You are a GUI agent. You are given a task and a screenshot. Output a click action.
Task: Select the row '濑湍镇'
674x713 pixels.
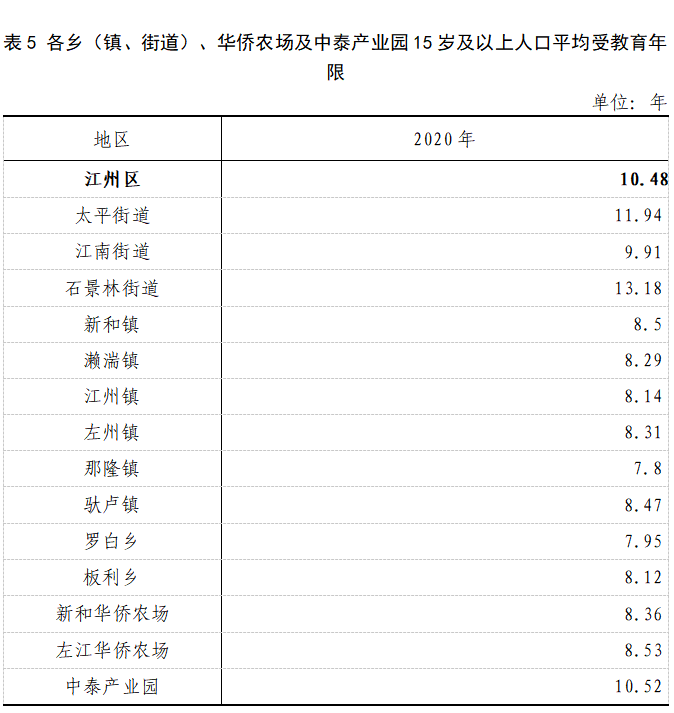coord(336,360)
